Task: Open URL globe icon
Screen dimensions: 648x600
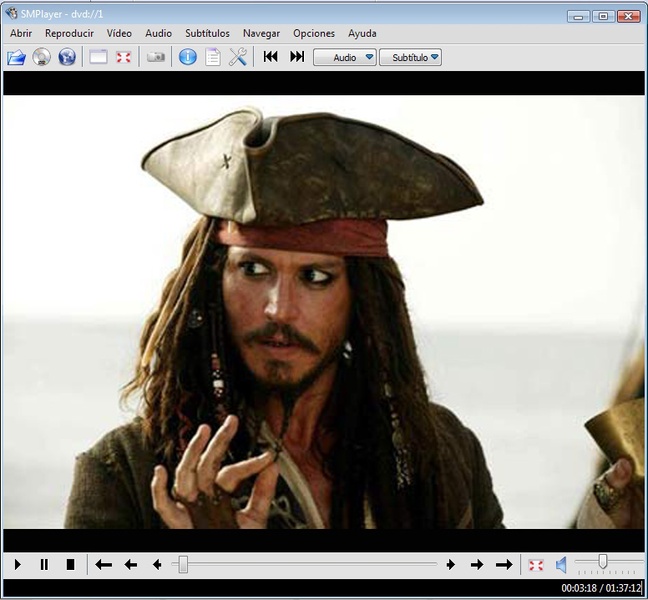Action: [67, 57]
